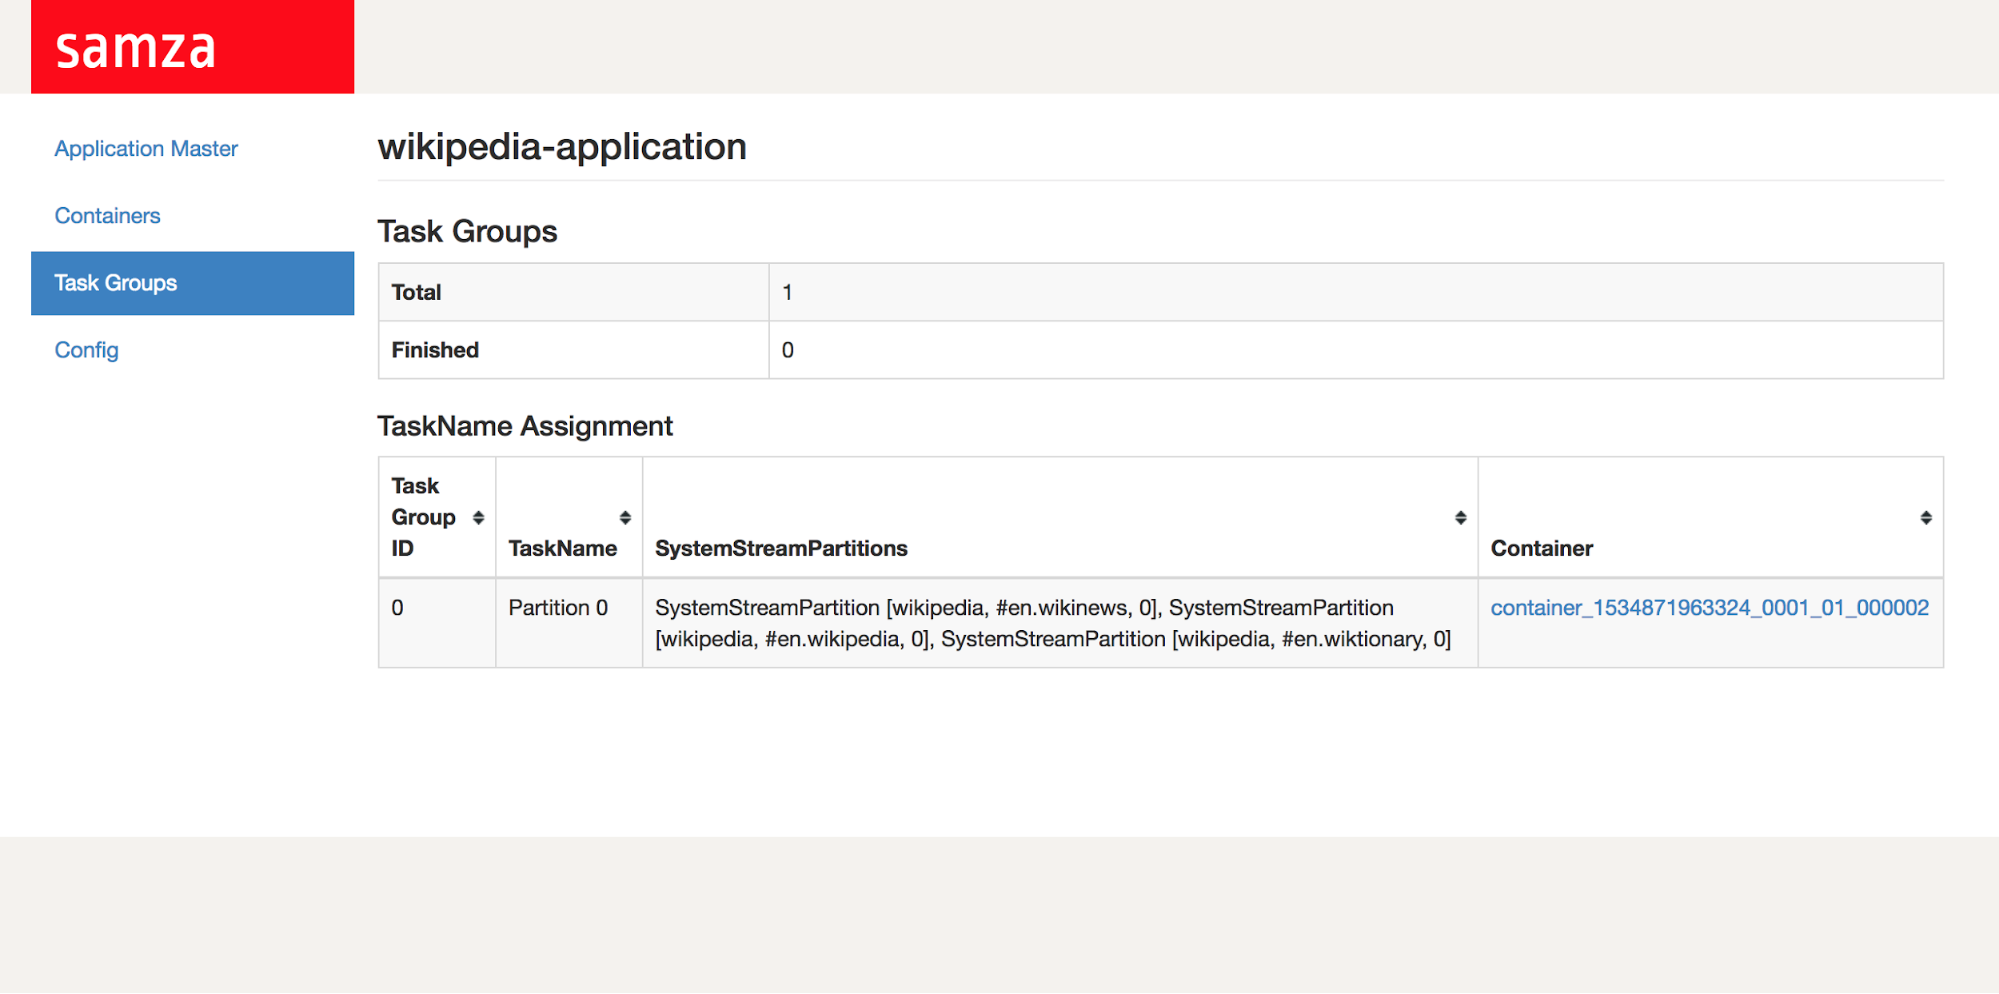Click the Finished row label
Viewport: 1999px width, 994px height.
tap(435, 350)
